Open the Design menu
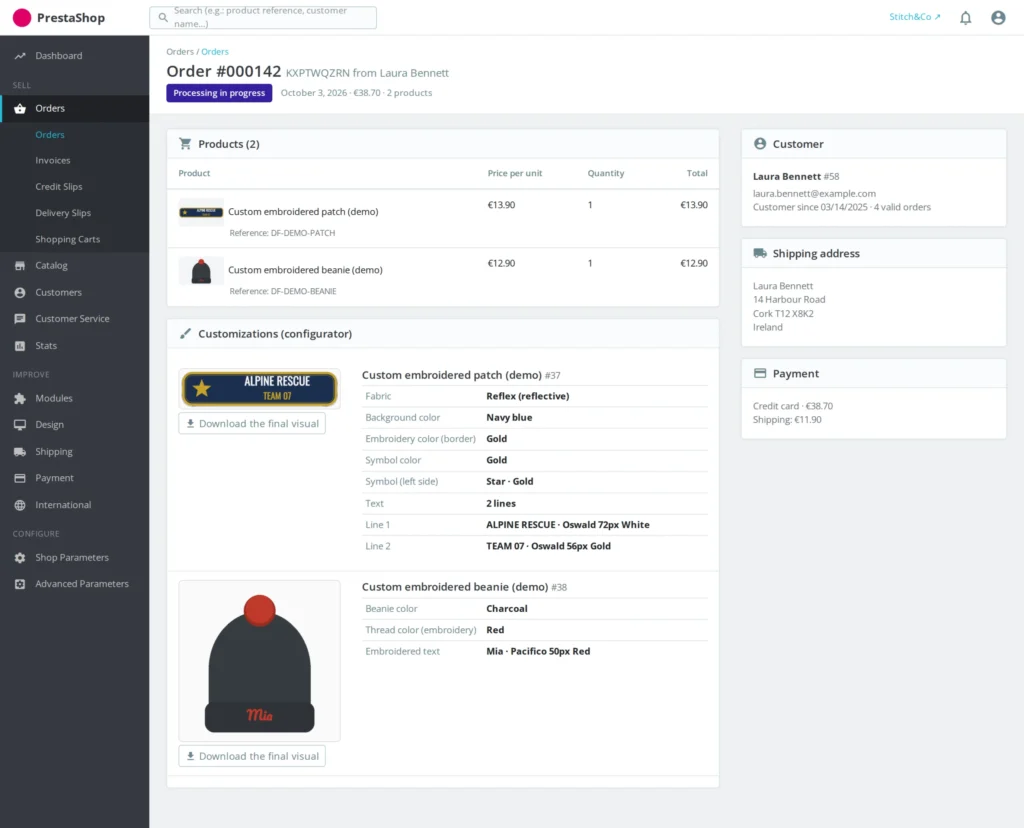Image resolution: width=1024 pixels, height=828 pixels. pyautogui.click(x=50, y=424)
